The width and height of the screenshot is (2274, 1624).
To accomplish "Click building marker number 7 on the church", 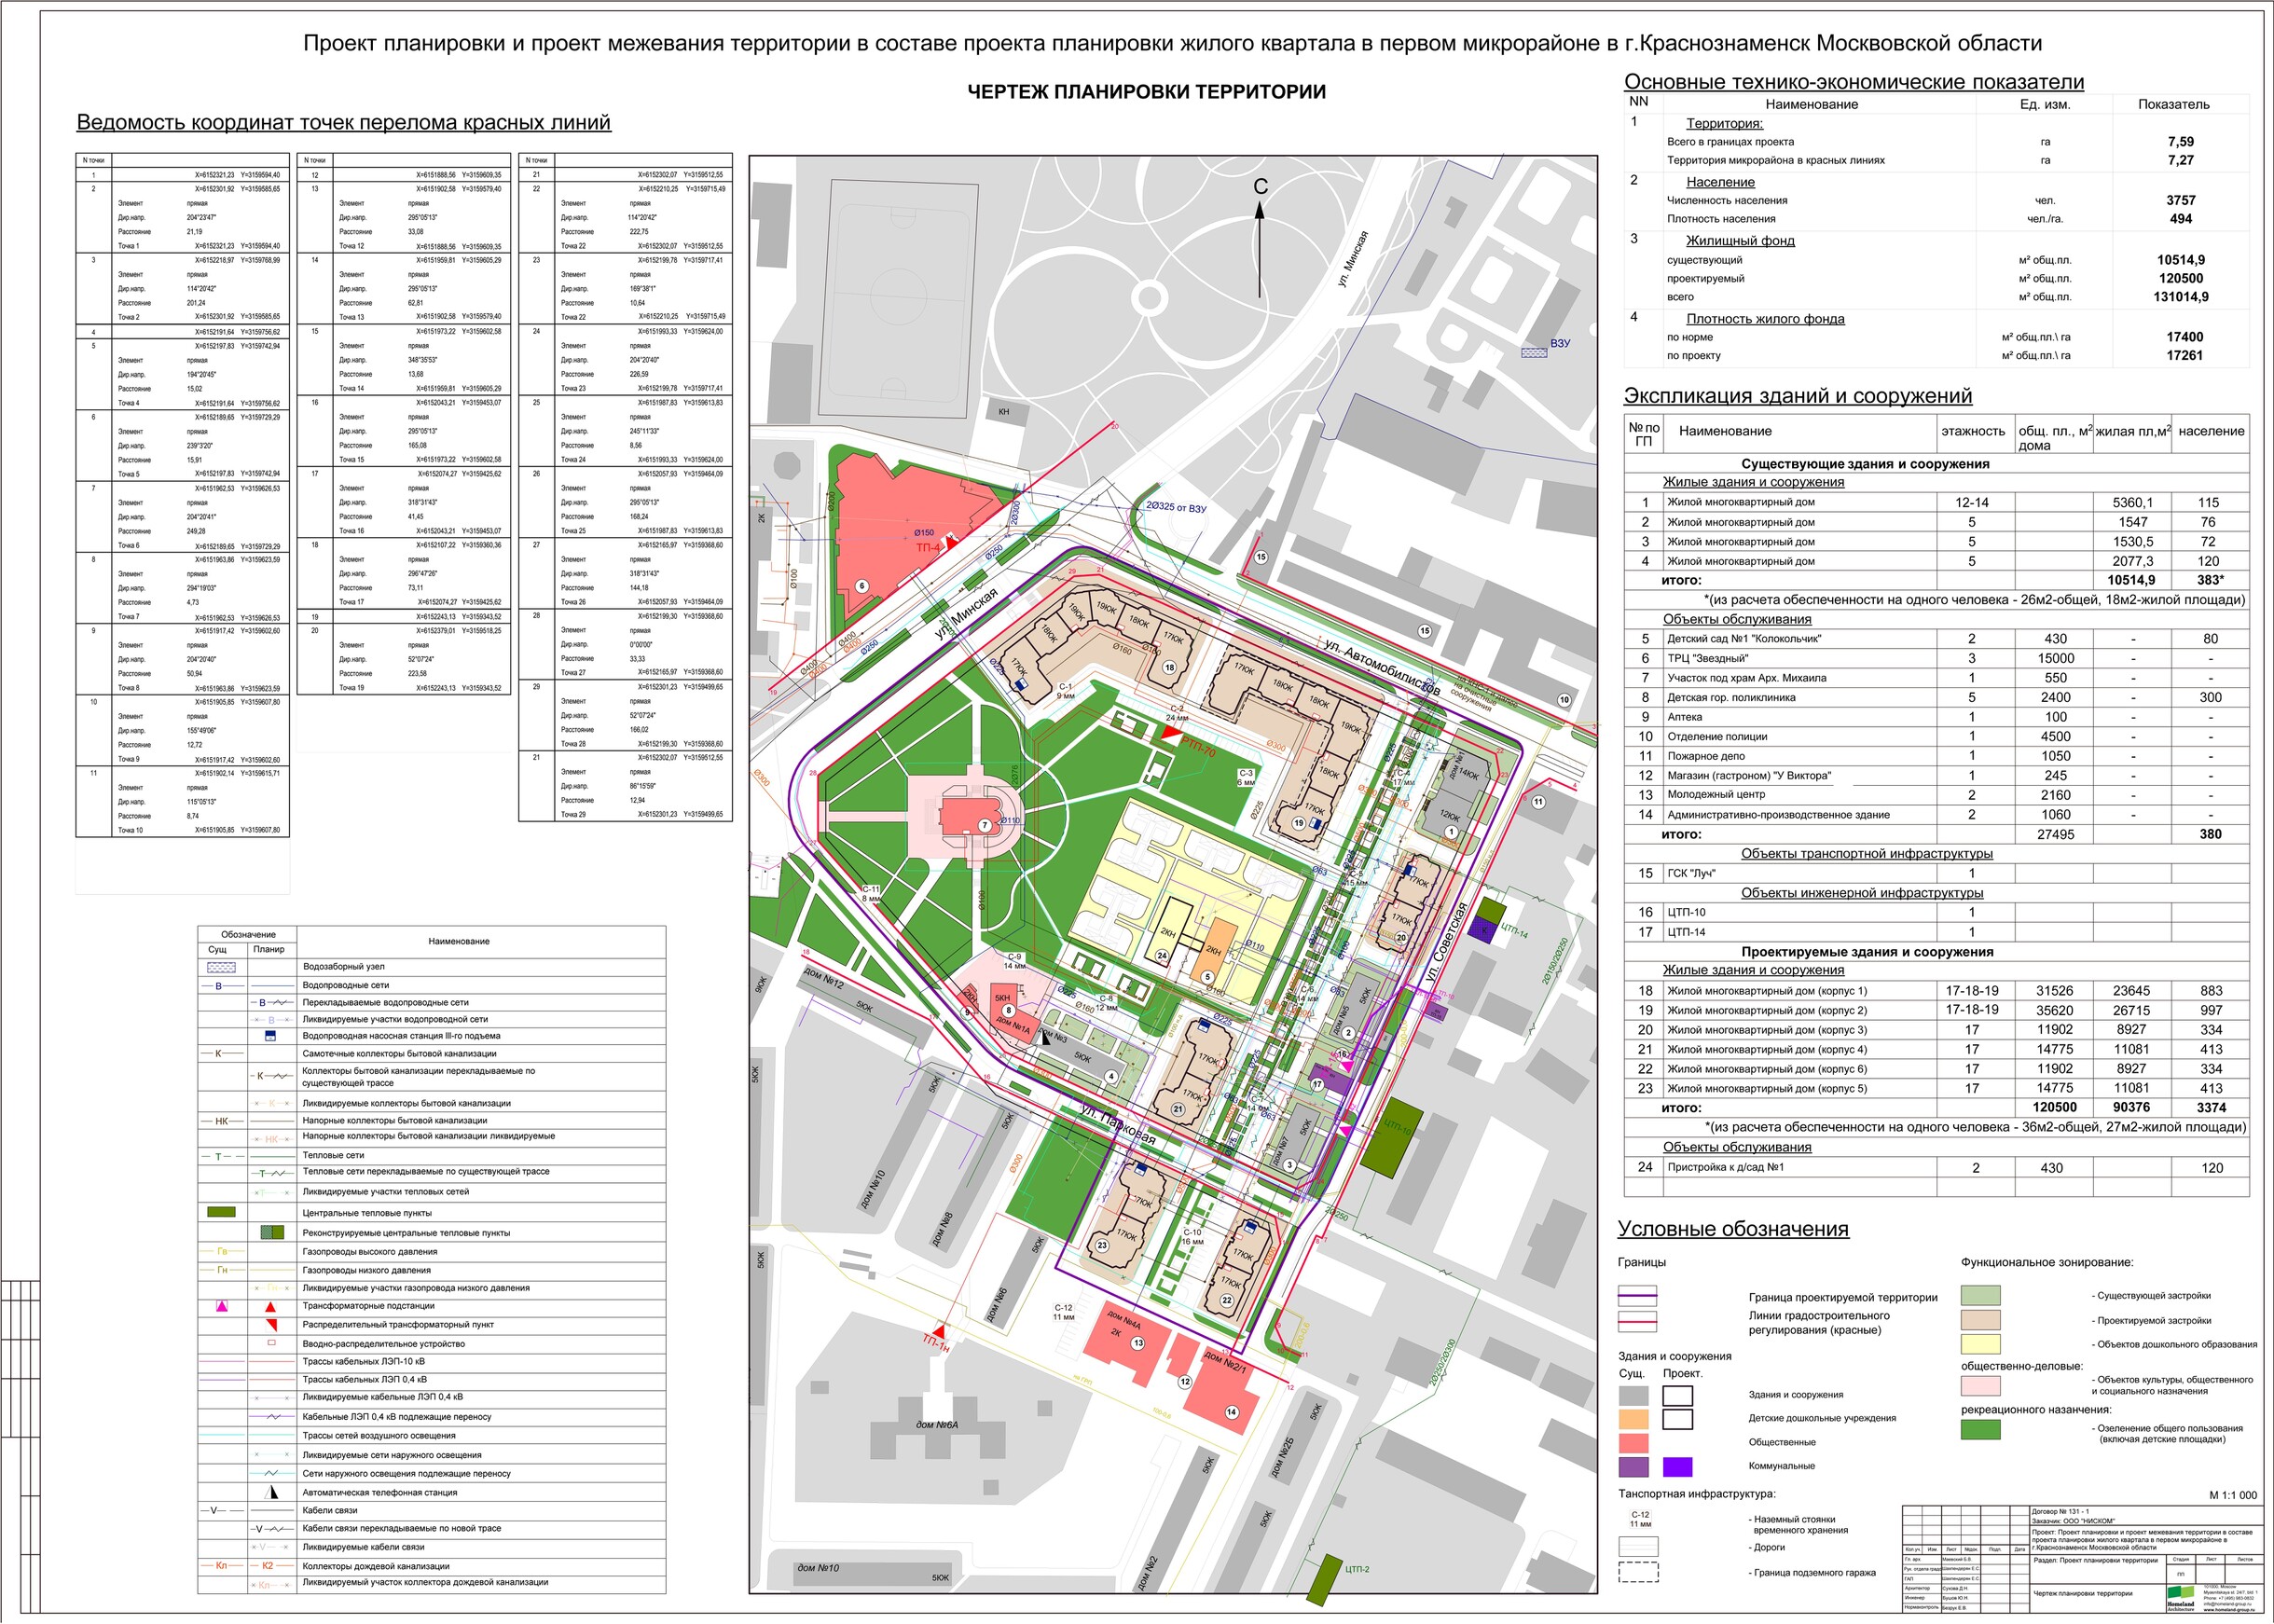I will (984, 826).
